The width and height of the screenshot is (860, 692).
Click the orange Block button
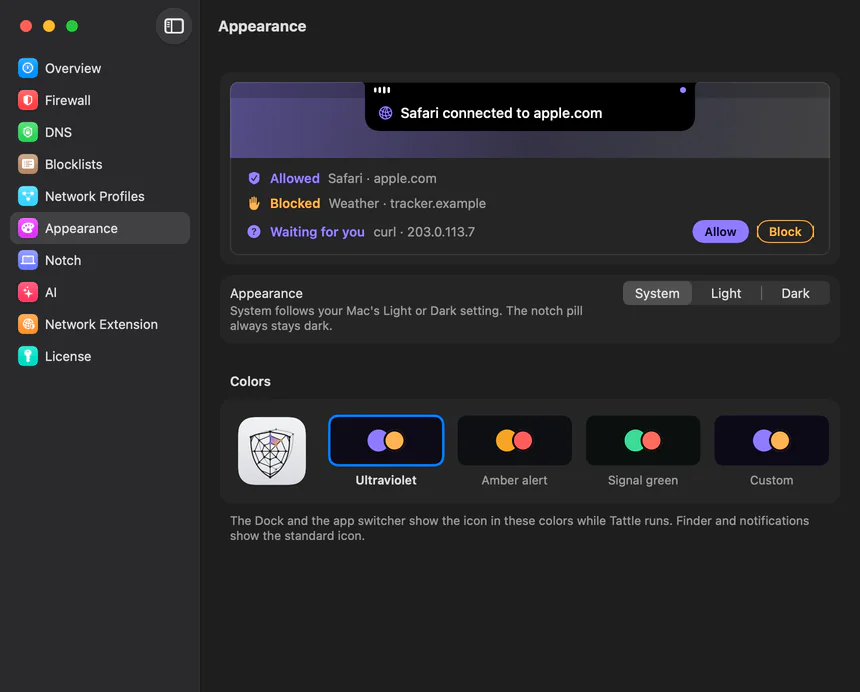(x=785, y=231)
